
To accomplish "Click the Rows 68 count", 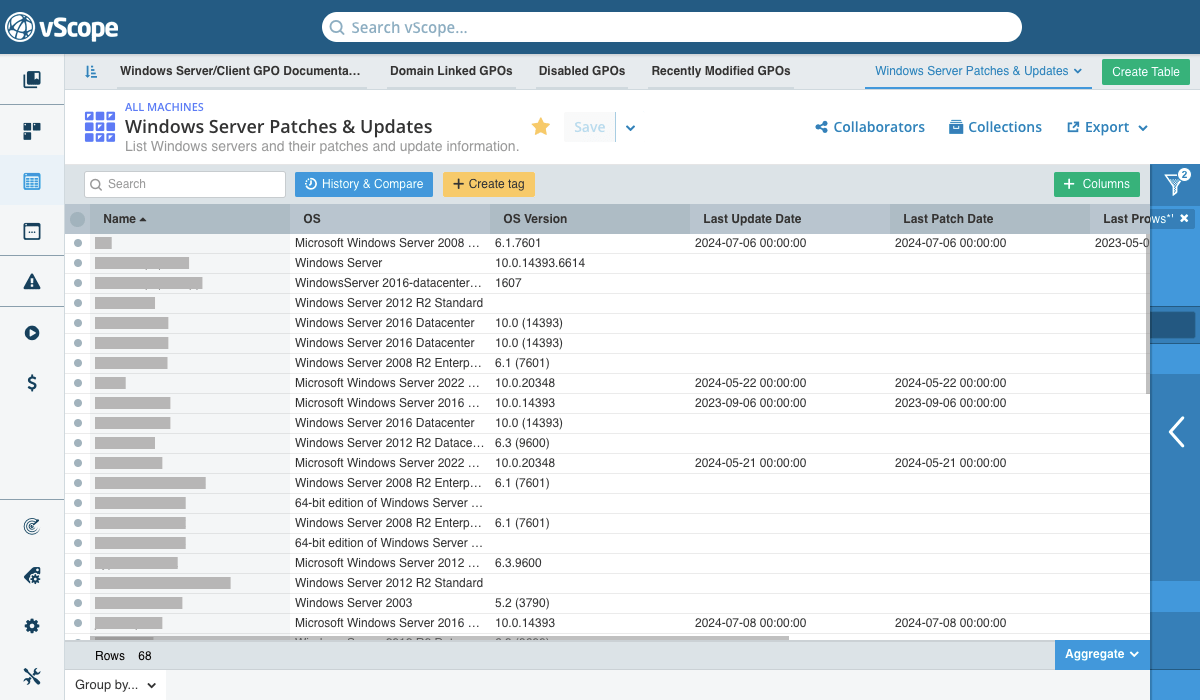I will click(x=123, y=656).
